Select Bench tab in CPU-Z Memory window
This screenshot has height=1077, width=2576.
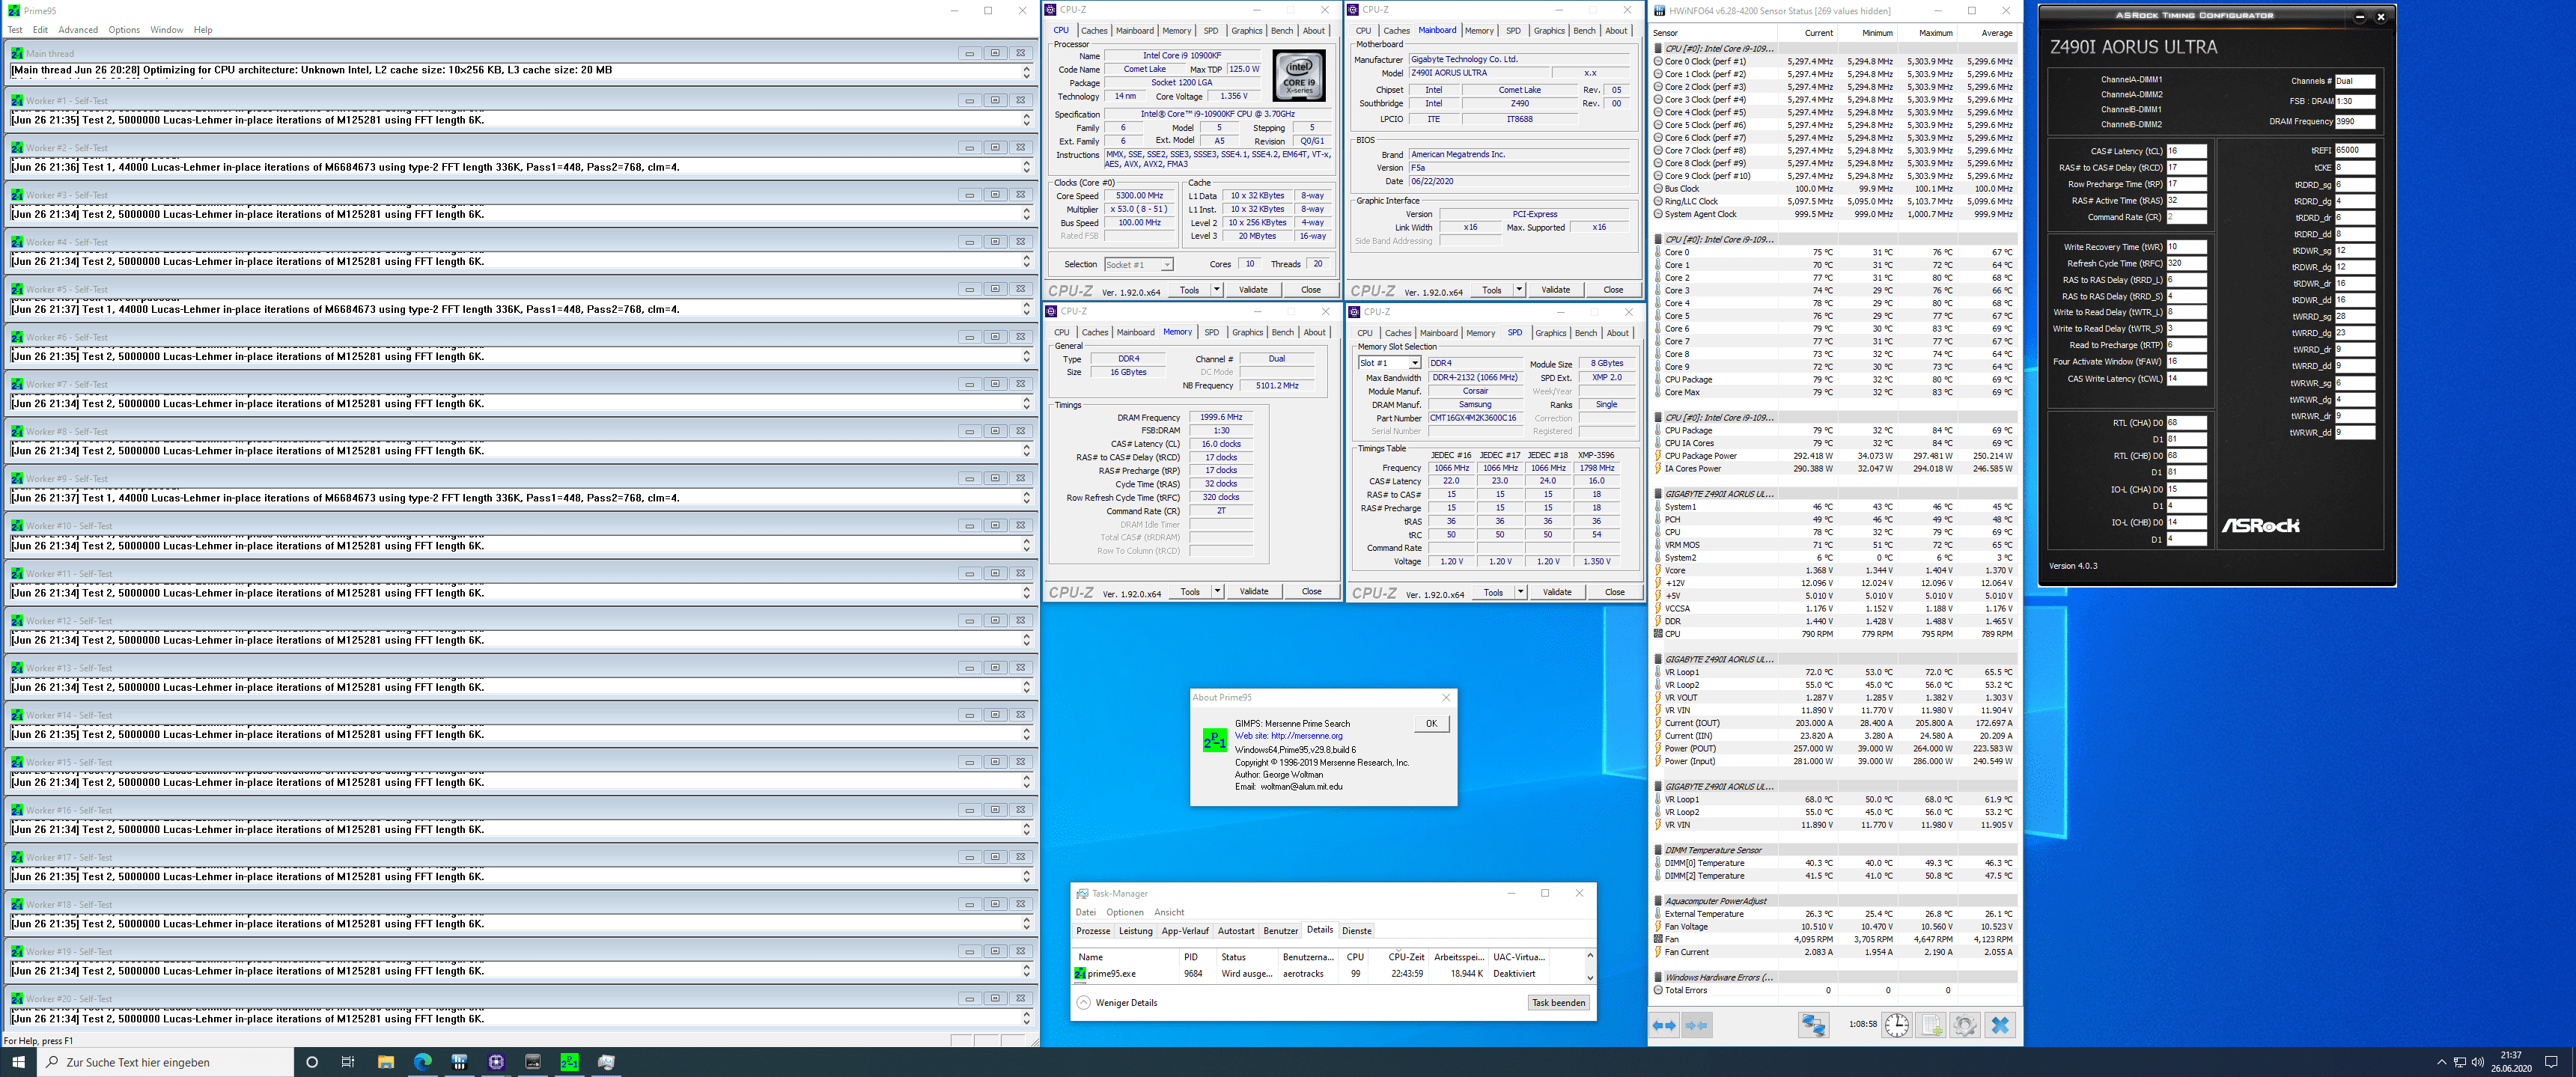tap(1283, 333)
